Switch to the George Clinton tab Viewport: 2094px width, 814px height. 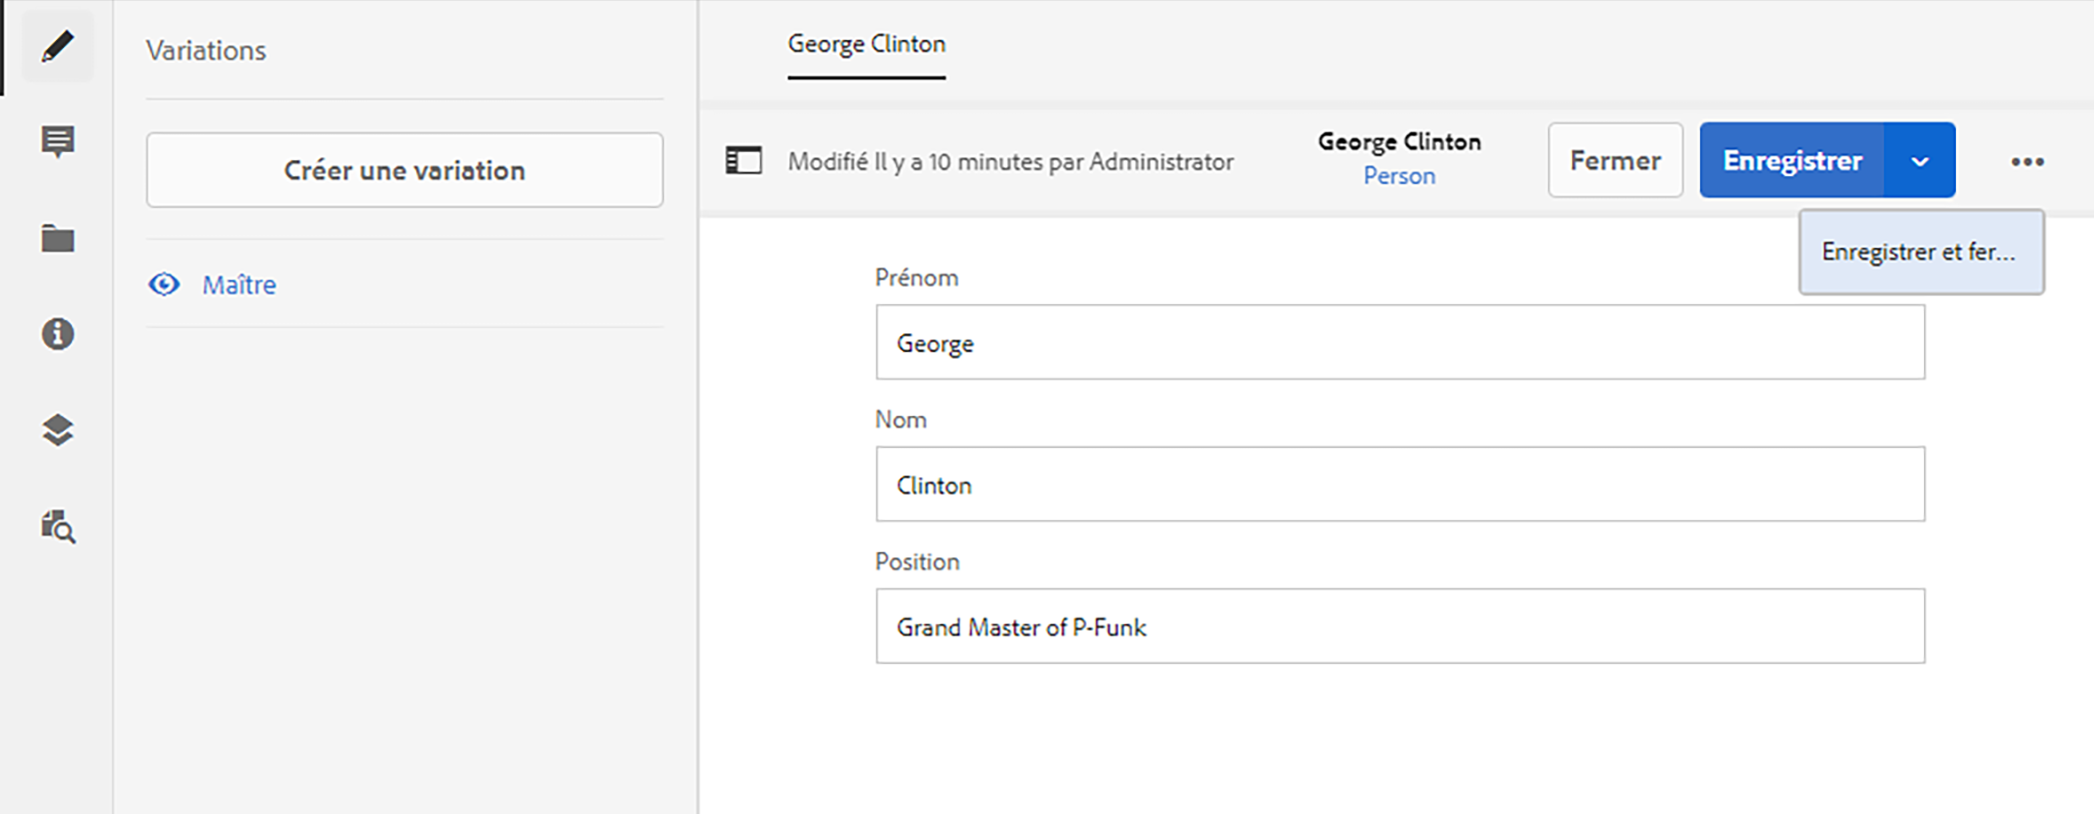pyautogui.click(x=866, y=45)
